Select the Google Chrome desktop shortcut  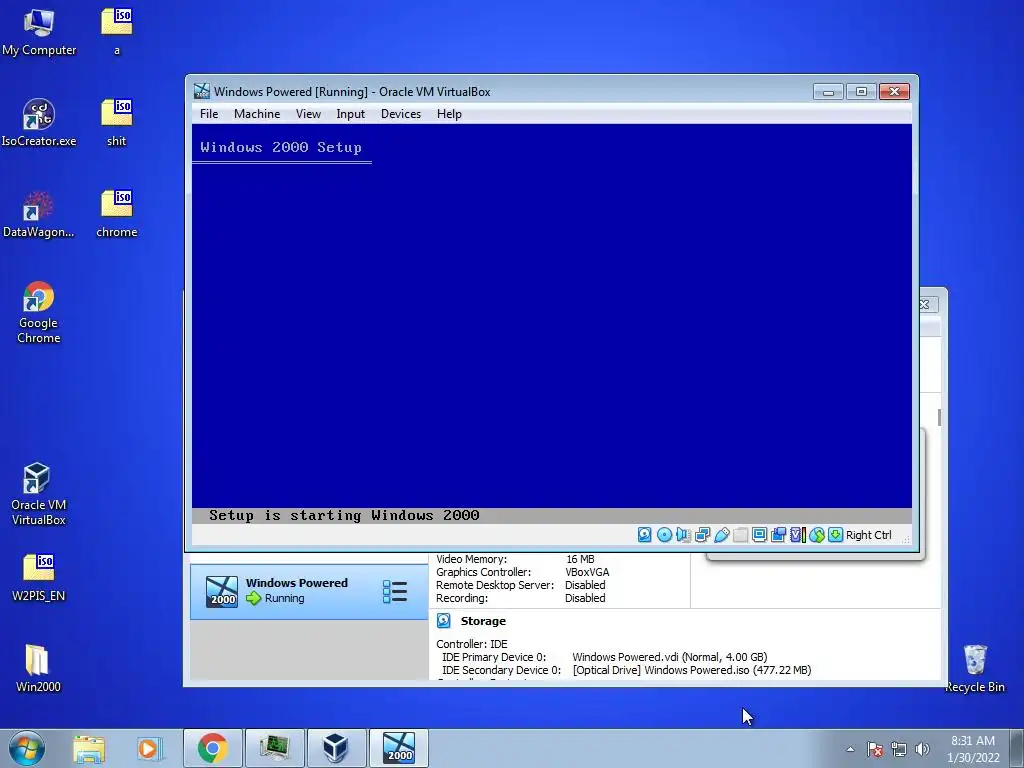(x=39, y=313)
